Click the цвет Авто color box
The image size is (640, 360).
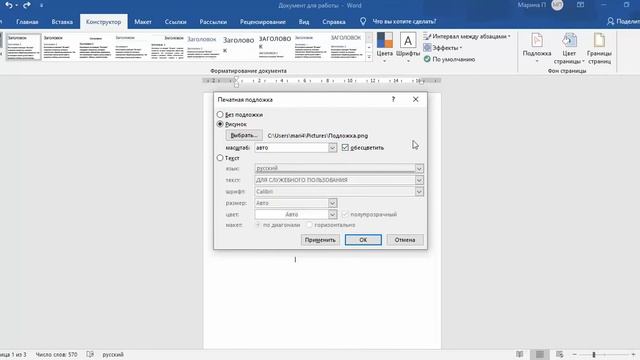(291, 214)
